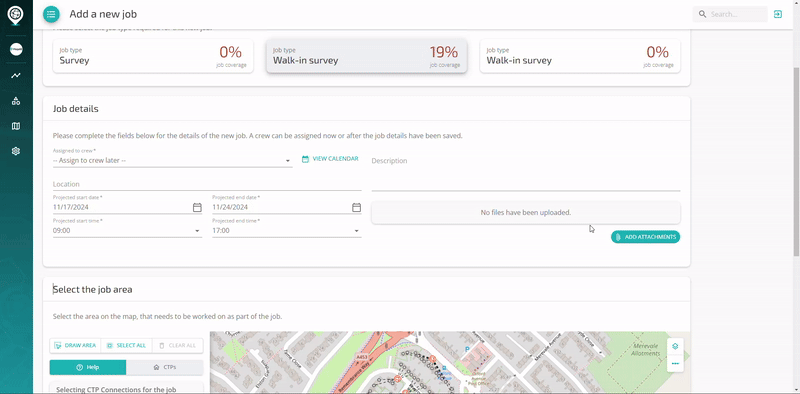Viewport: 800px width, 394px height.
Task: Click the app logo in sidebar
Action: pos(15,14)
